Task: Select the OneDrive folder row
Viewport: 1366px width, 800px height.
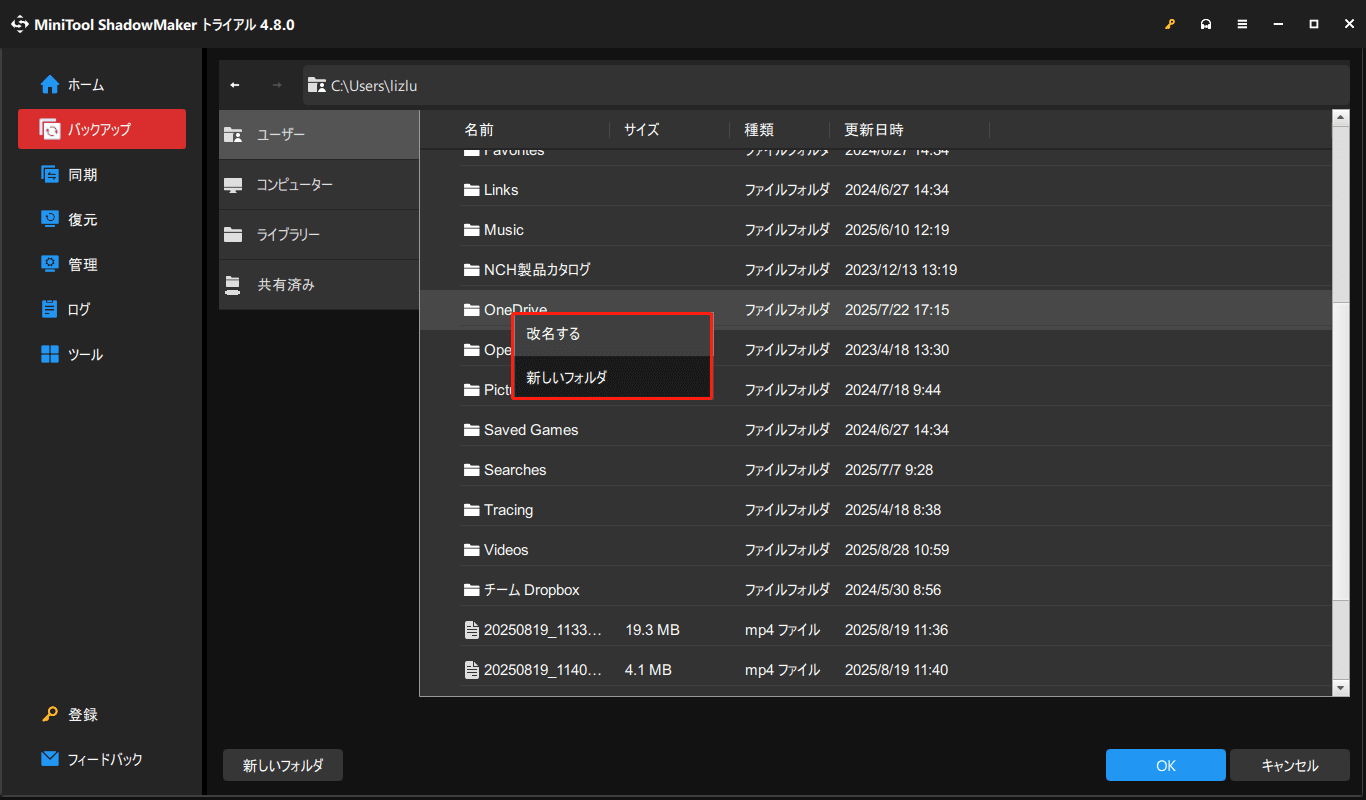Action: coord(876,310)
